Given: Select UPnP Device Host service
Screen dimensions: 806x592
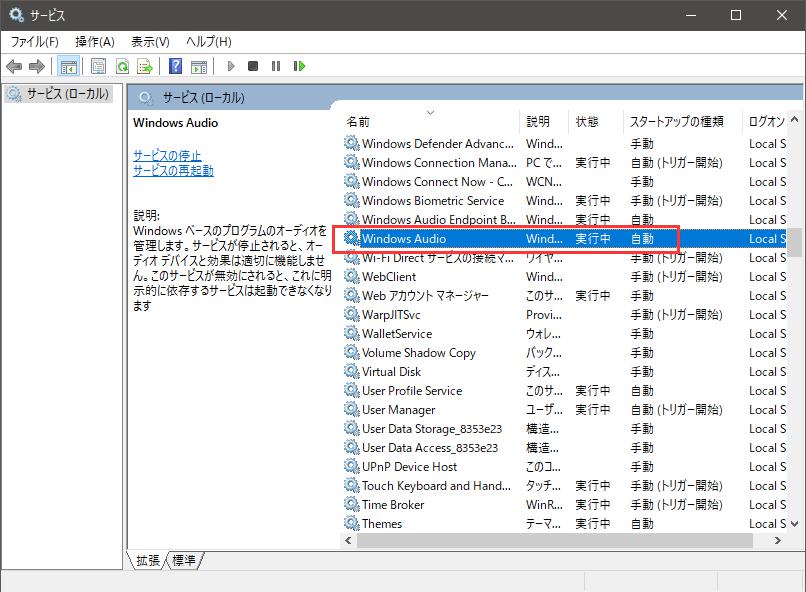Looking at the screenshot, I should click(x=565, y=467).
